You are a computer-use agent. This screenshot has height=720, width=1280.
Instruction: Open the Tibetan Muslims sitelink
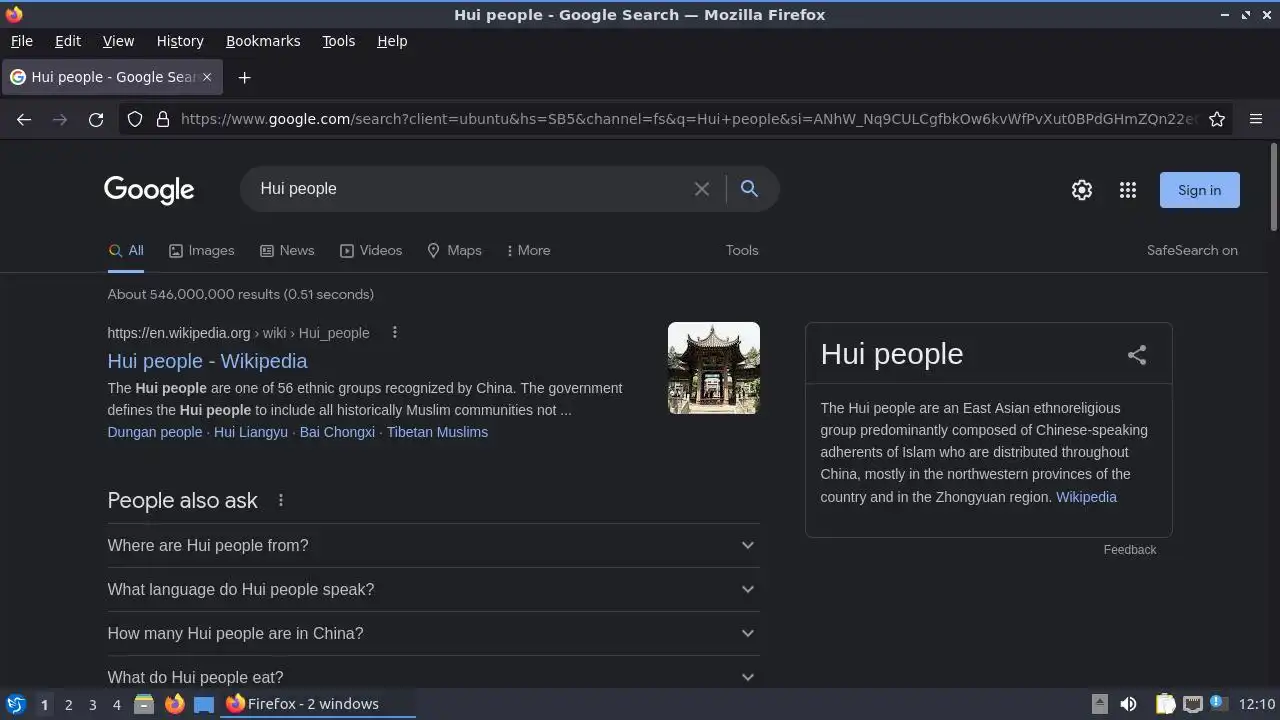click(x=437, y=432)
